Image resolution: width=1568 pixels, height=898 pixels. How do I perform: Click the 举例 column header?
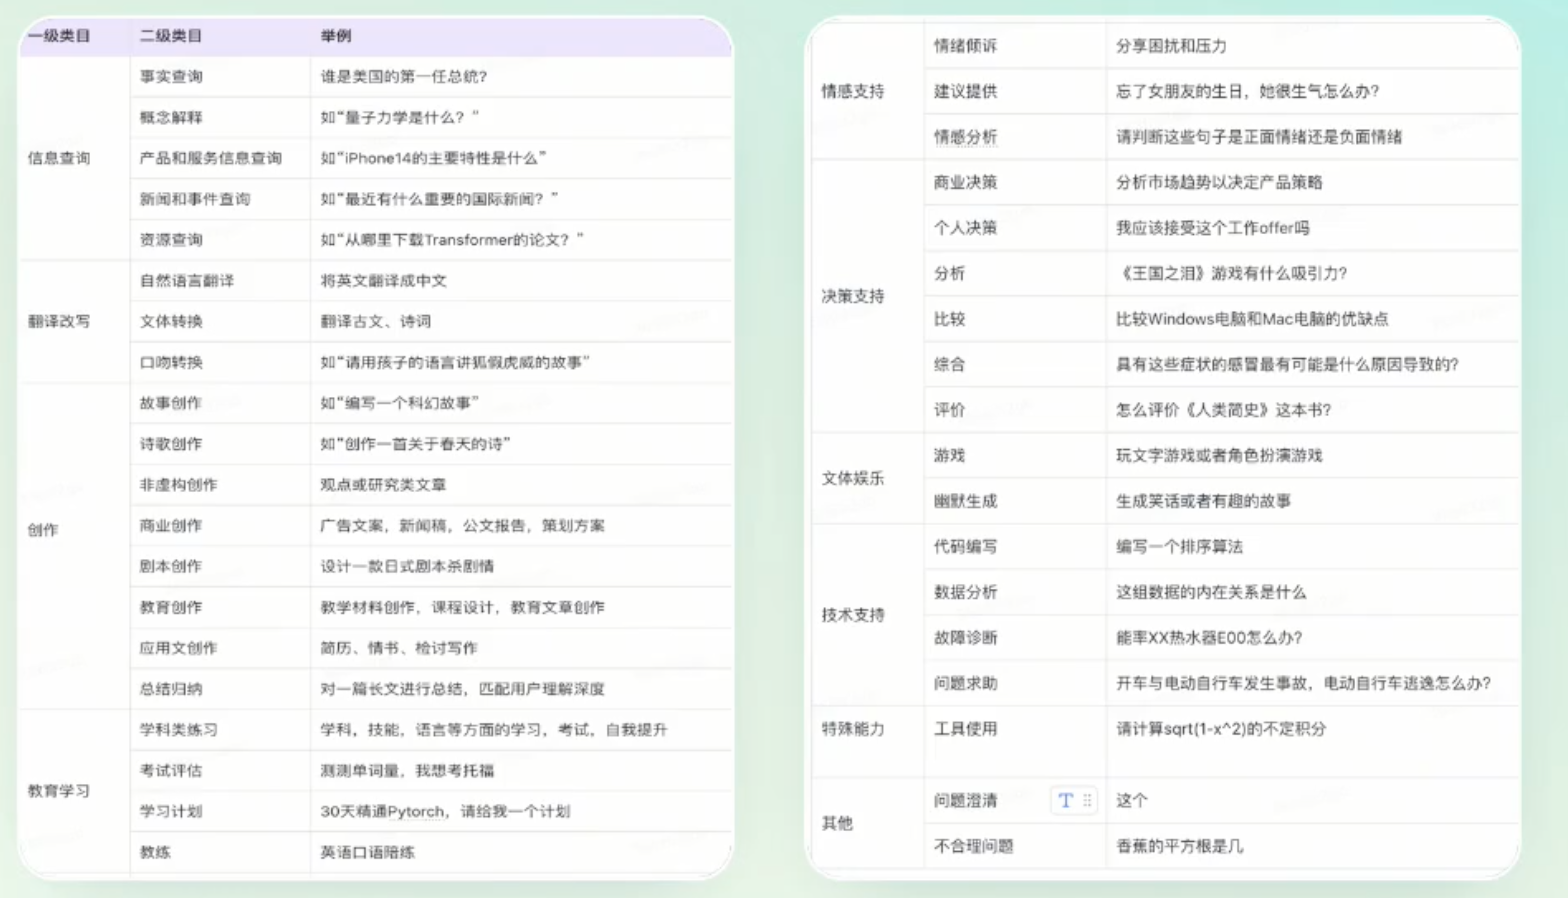tap(336, 36)
